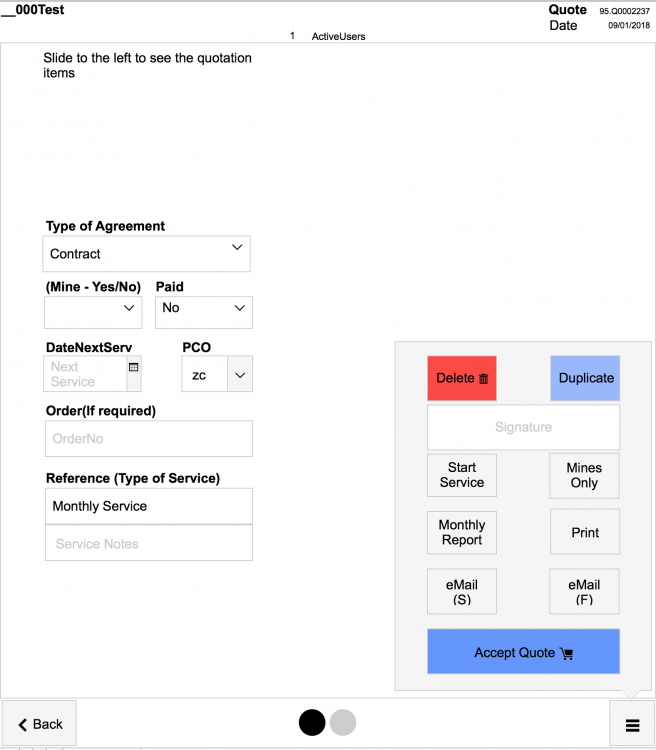The image size is (656, 750).
Task: Select the Mines Only option
Action: click(x=584, y=475)
